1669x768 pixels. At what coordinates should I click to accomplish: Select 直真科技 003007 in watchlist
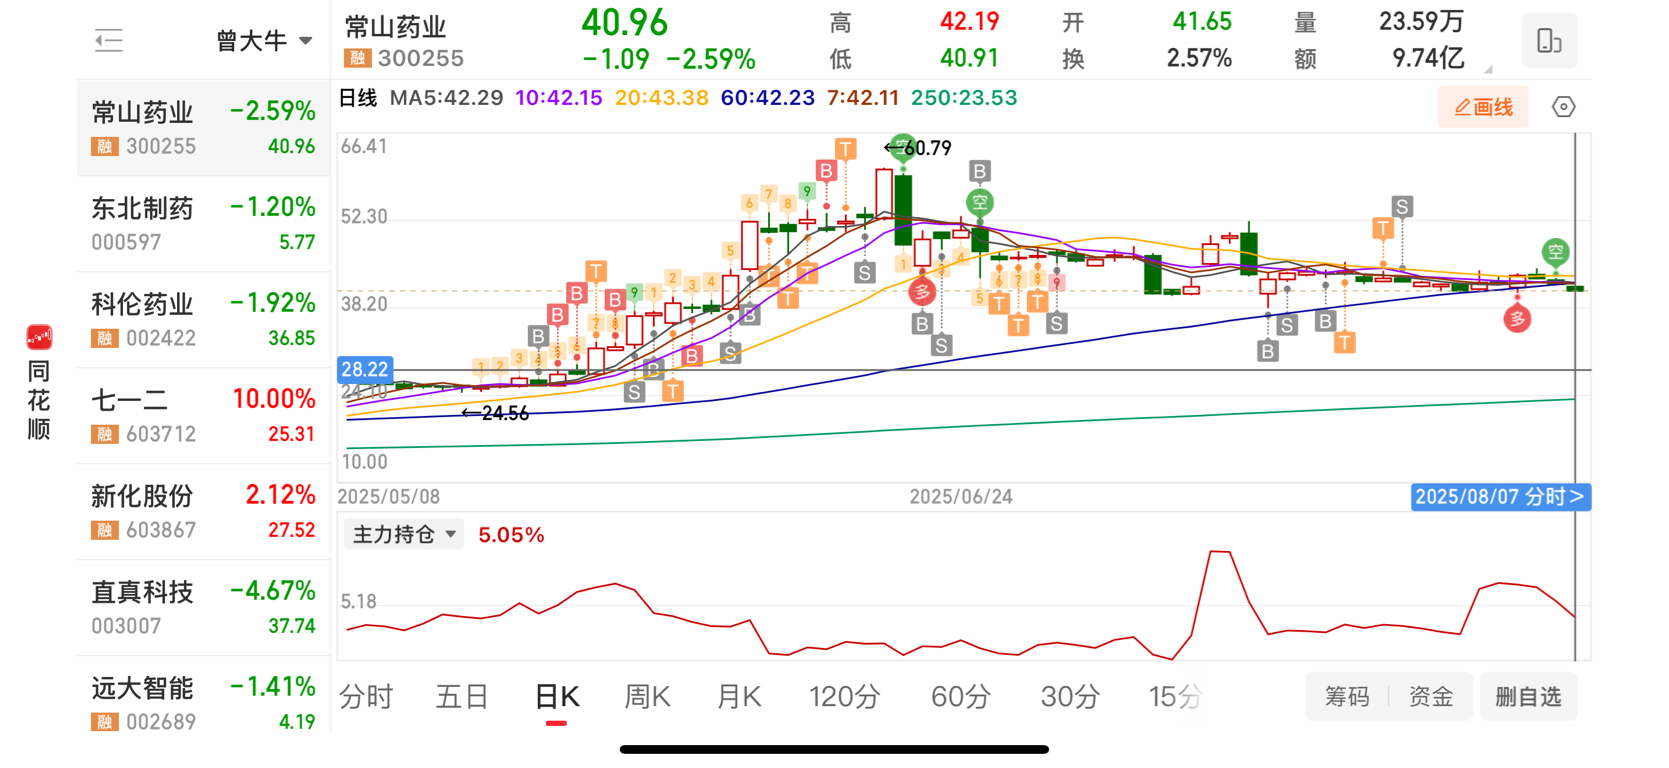(x=203, y=608)
